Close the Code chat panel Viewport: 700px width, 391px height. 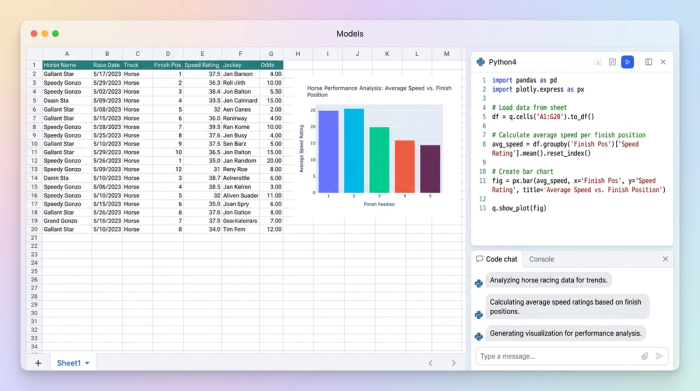pyautogui.click(x=665, y=259)
